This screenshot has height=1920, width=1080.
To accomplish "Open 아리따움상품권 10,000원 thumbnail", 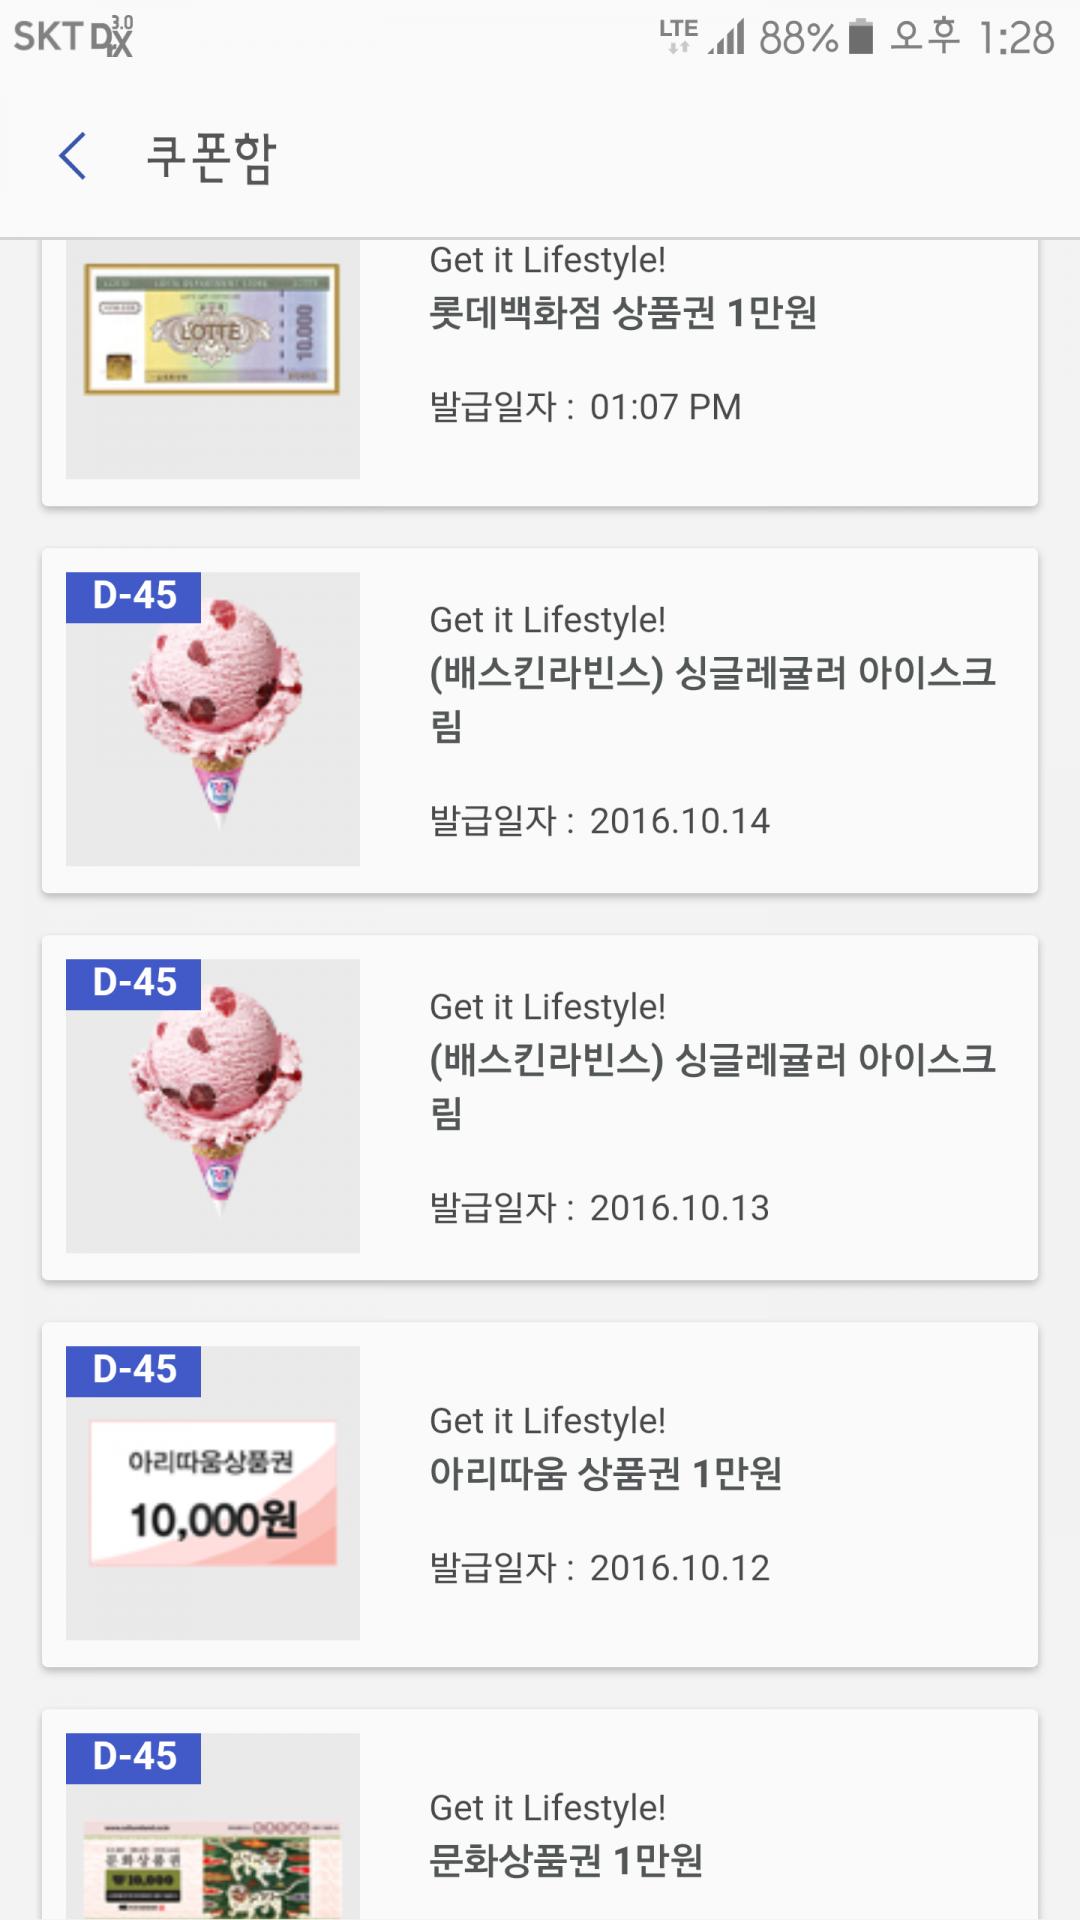I will [x=213, y=1493].
